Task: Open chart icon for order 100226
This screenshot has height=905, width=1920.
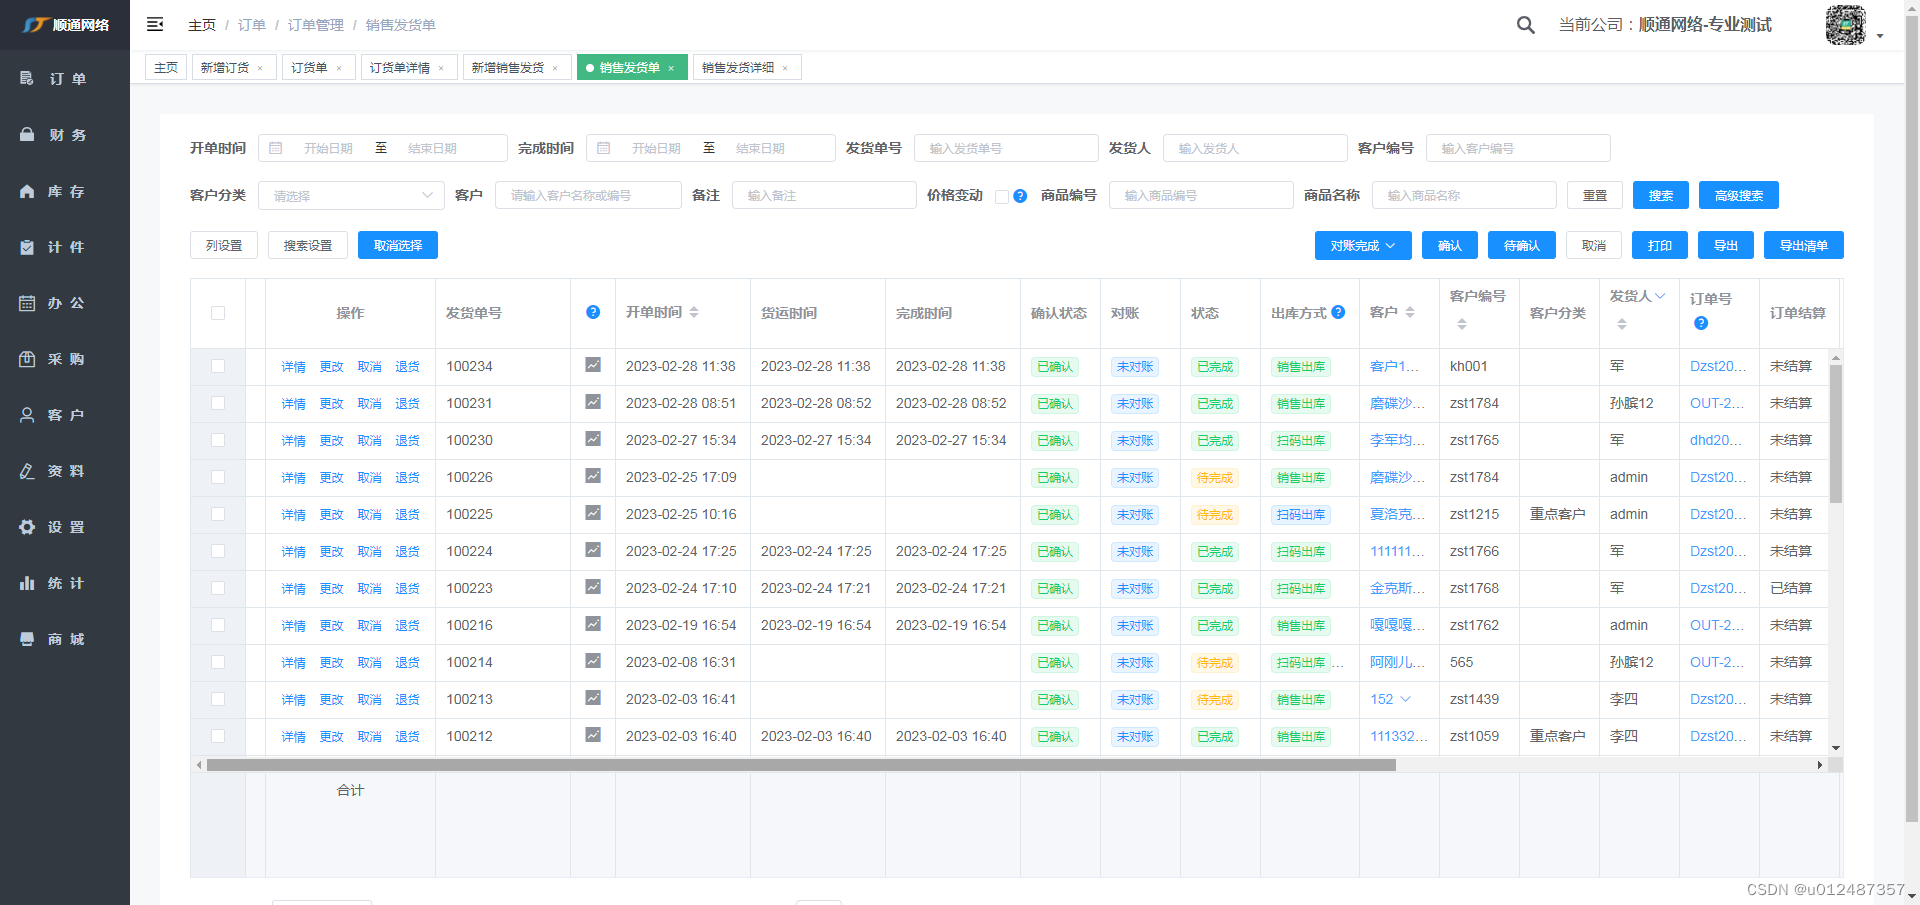Action: pos(593,476)
